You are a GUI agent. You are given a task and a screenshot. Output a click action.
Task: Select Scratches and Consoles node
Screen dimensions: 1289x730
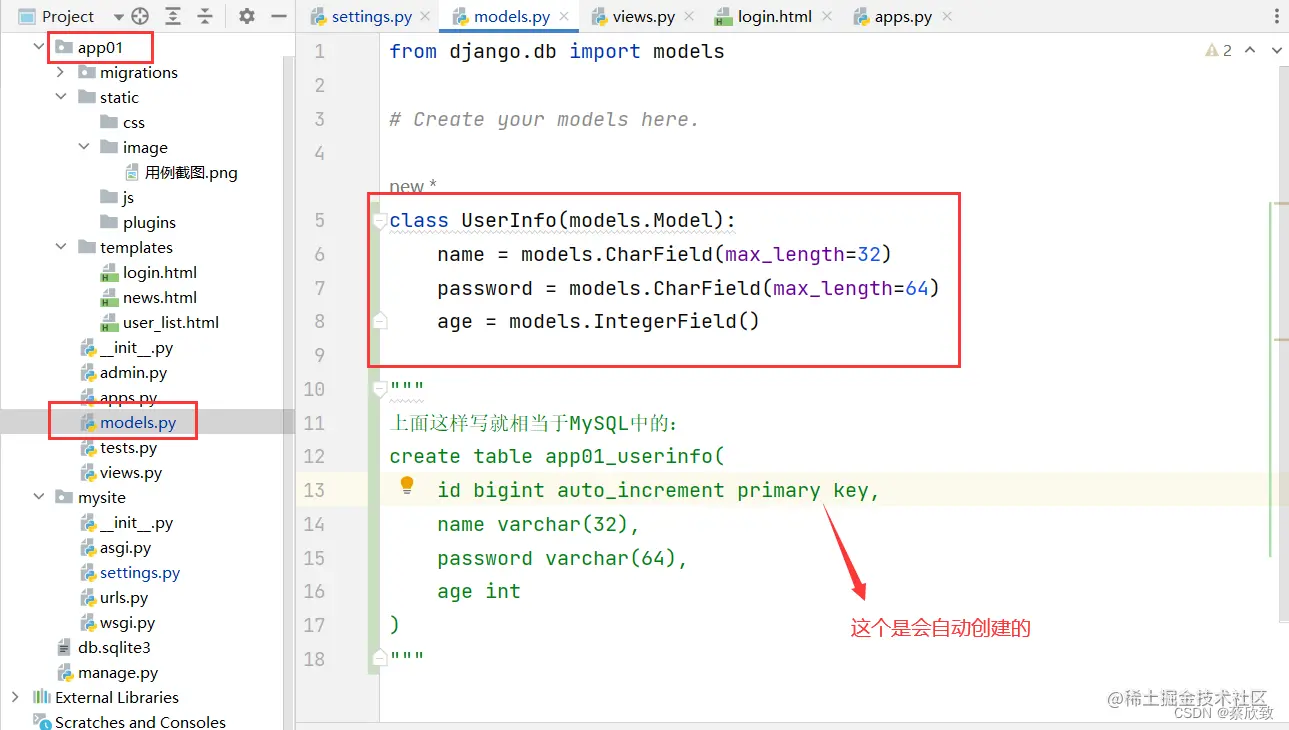coord(129,721)
